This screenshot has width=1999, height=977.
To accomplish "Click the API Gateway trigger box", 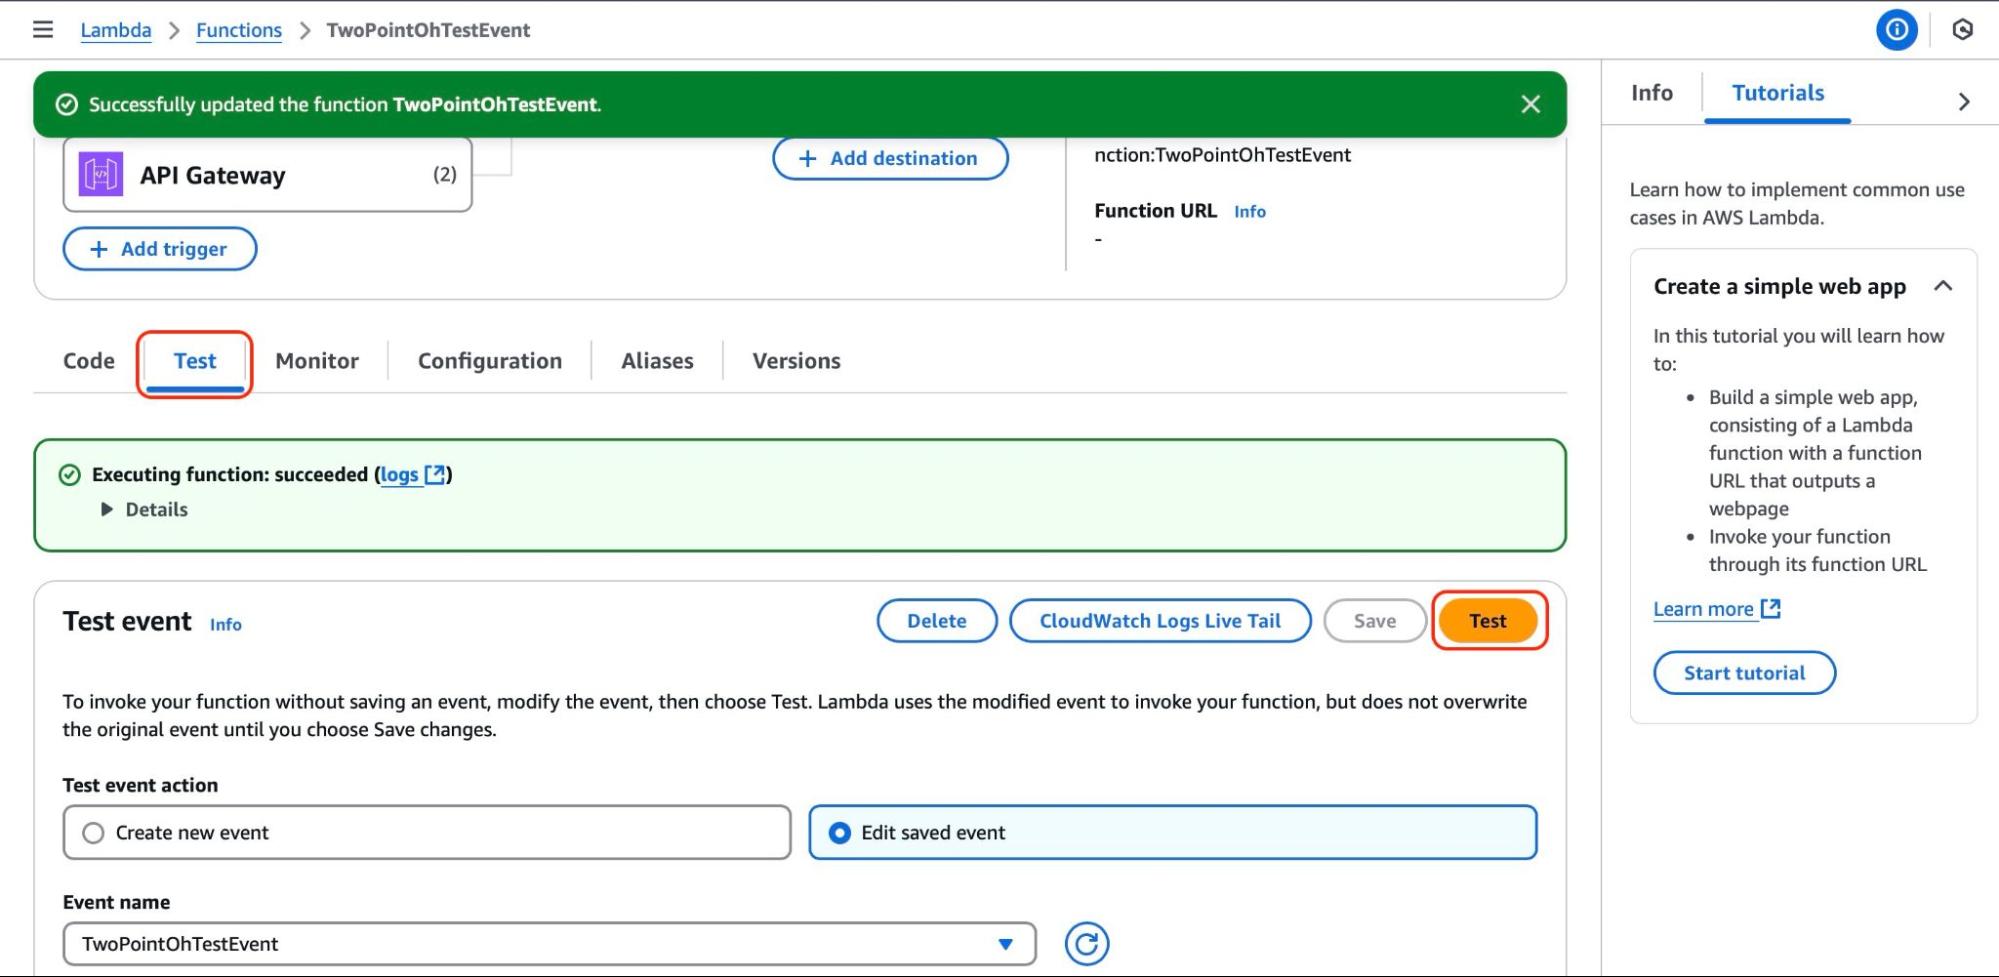I will point(267,175).
